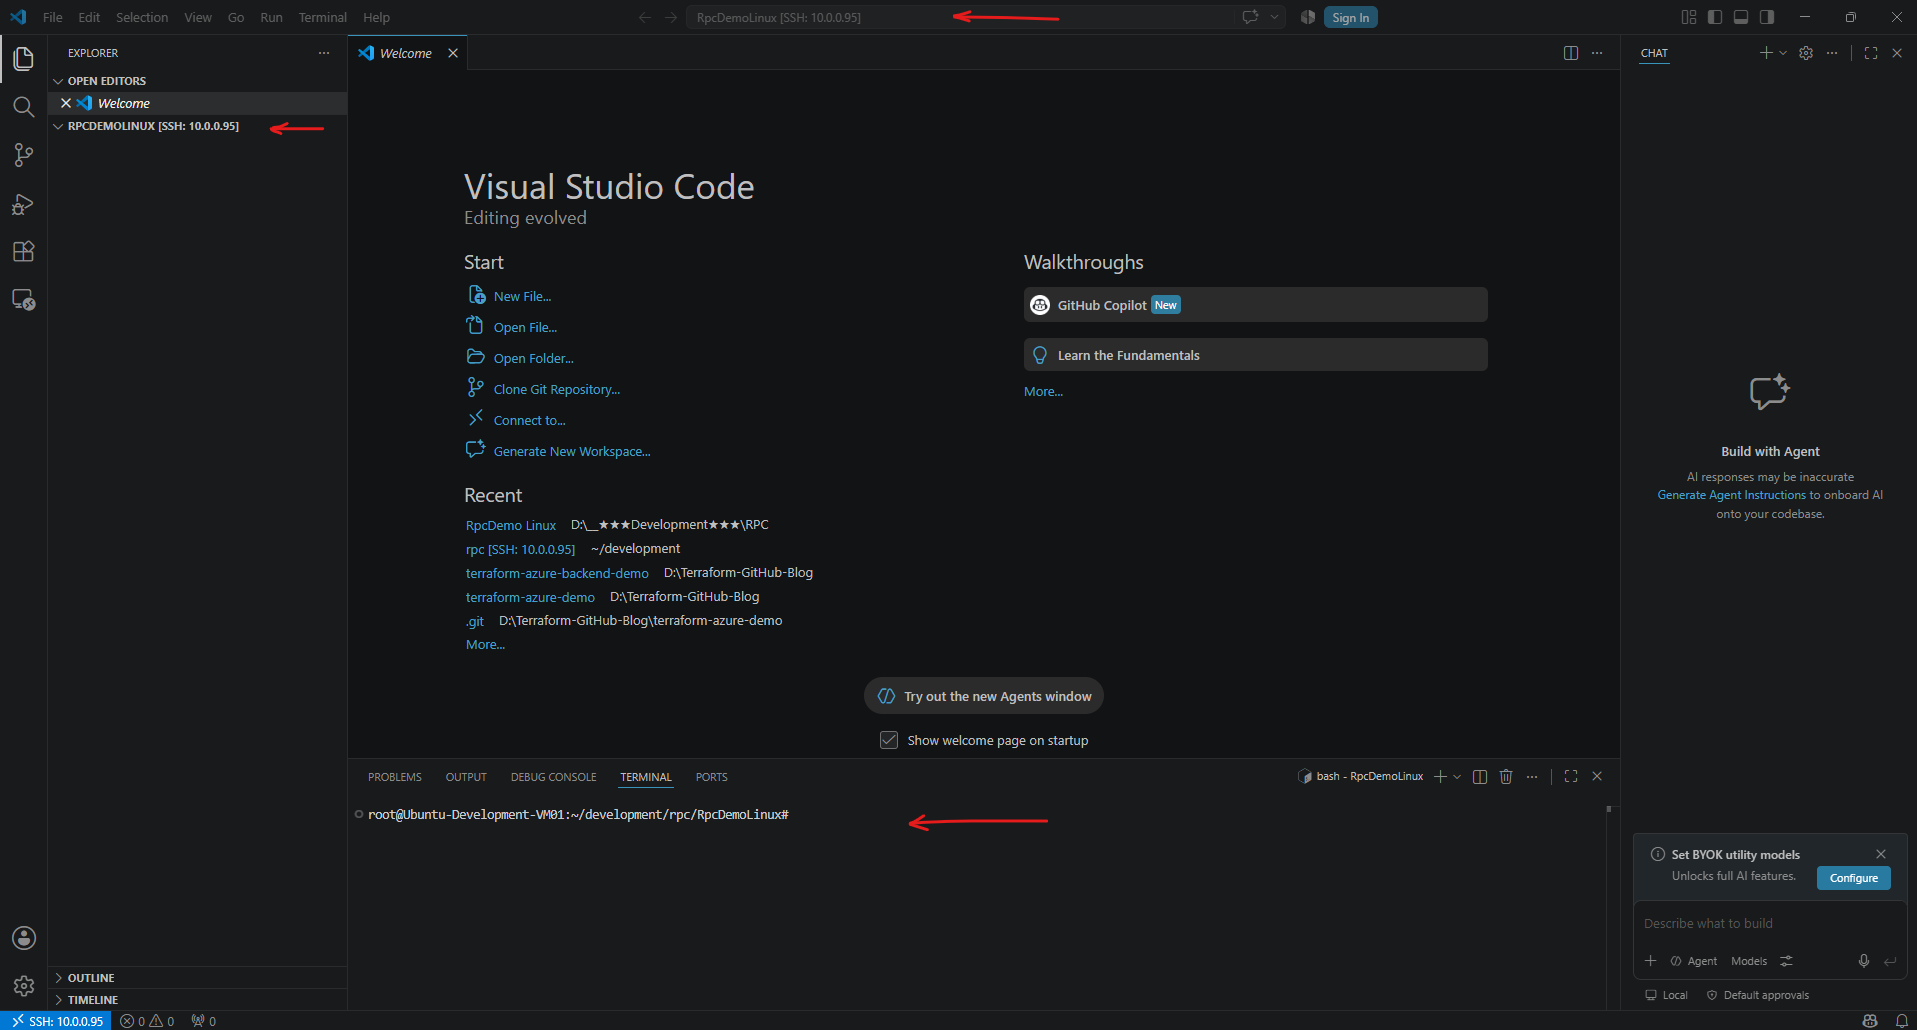Open the Manage gear icon
The height and width of the screenshot is (1030, 1917).
pyautogui.click(x=23, y=986)
